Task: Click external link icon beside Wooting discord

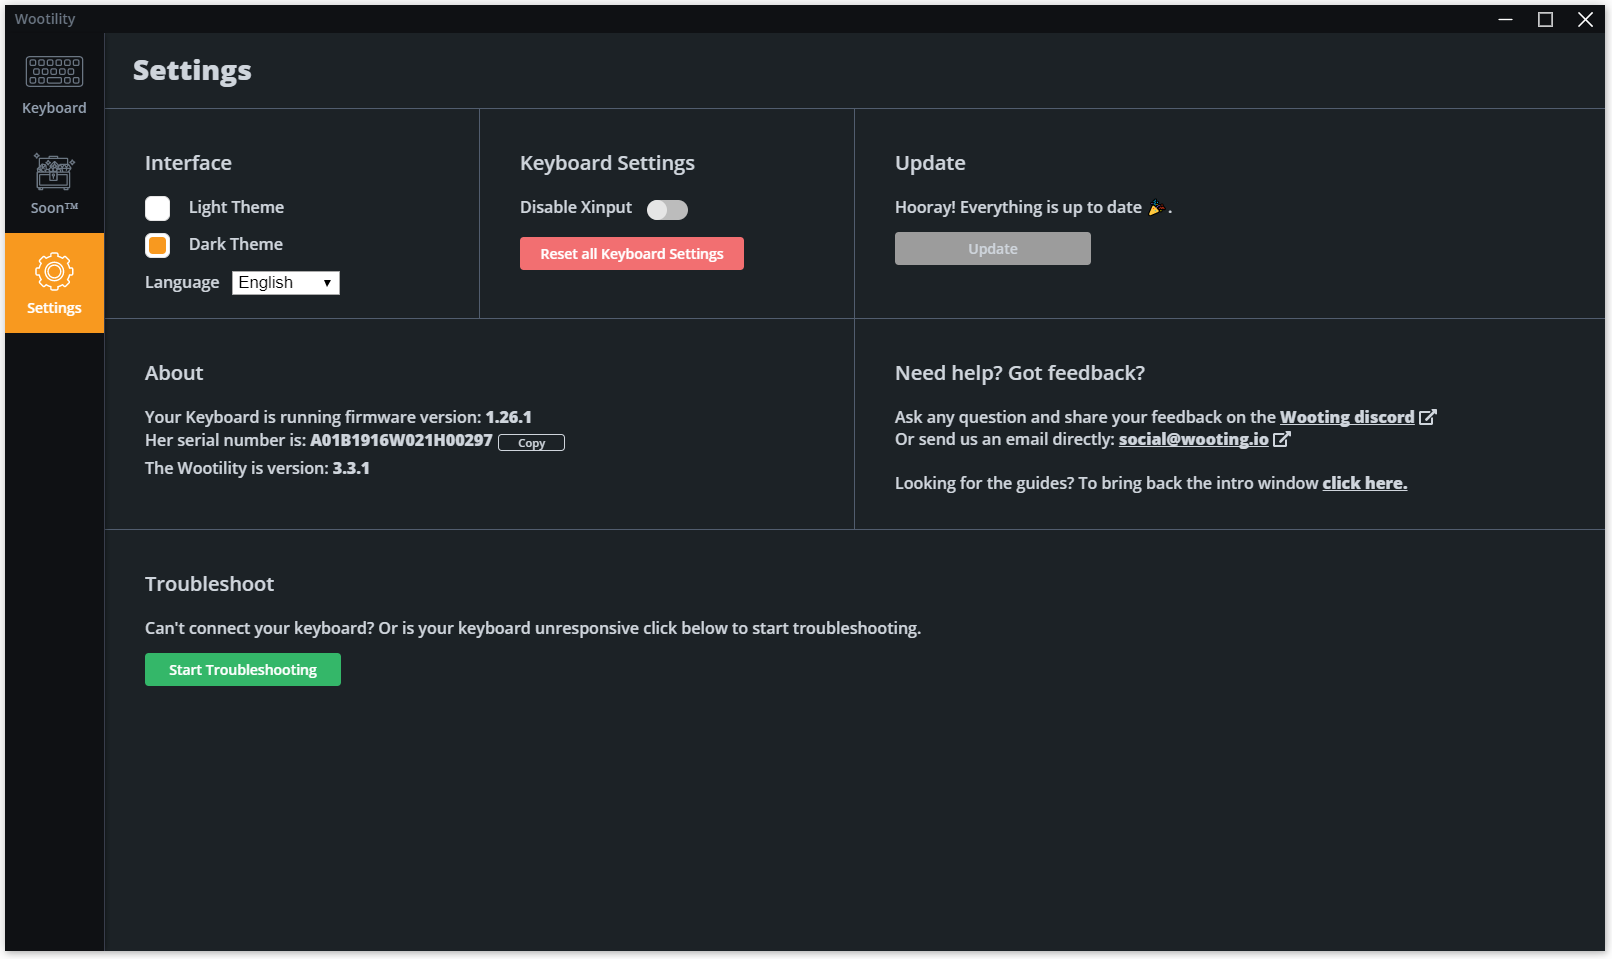Action: tap(1428, 417)
